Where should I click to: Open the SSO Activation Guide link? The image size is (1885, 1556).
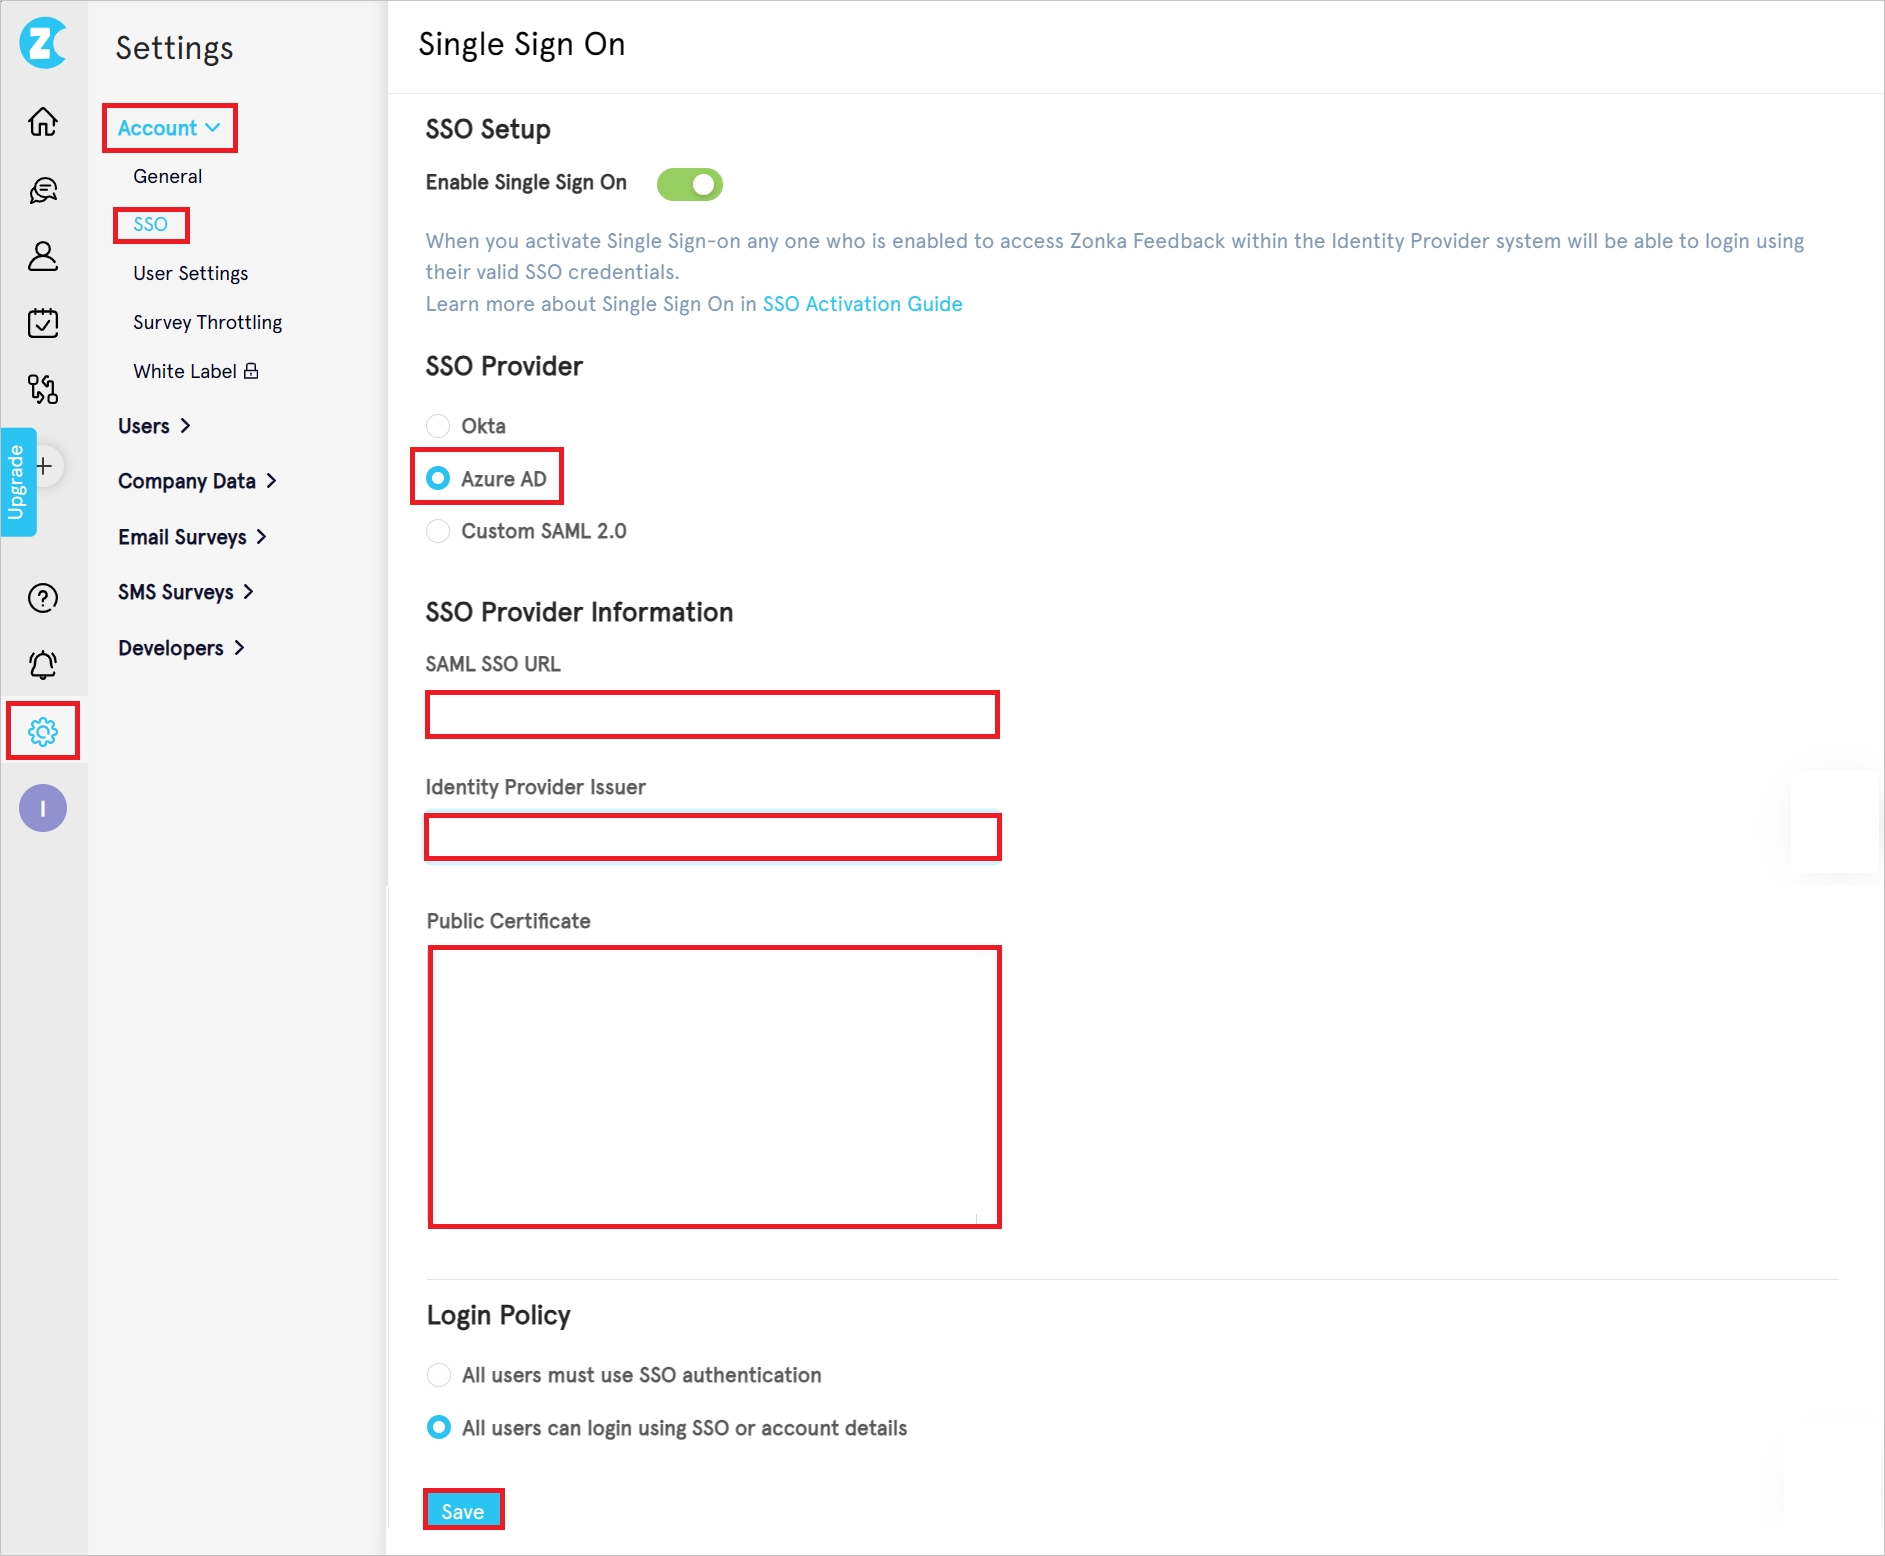pyautogui.click(x=863, y=304)
